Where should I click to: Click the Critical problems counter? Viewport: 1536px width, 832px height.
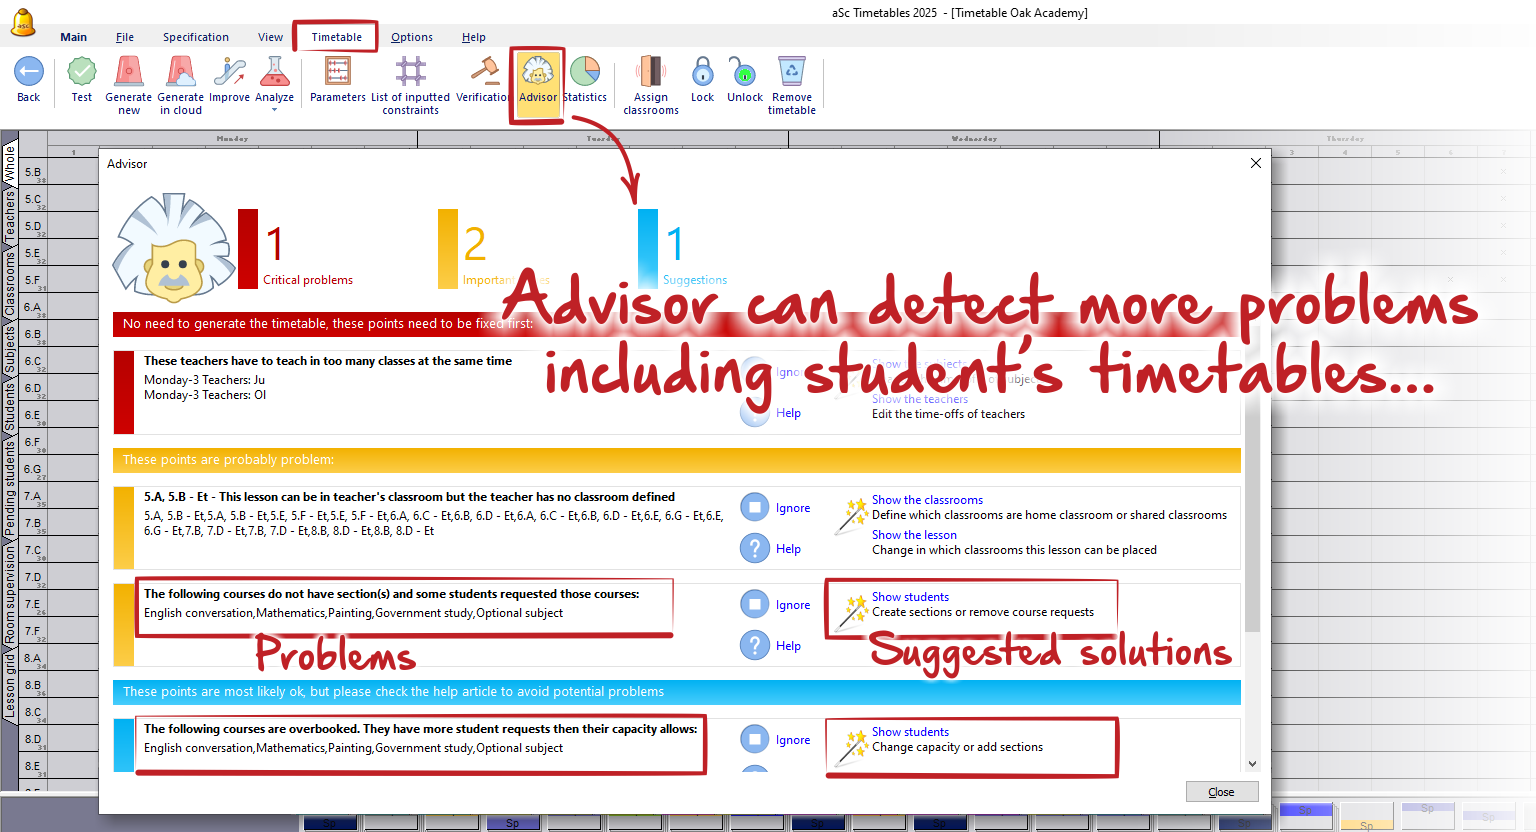296,249
